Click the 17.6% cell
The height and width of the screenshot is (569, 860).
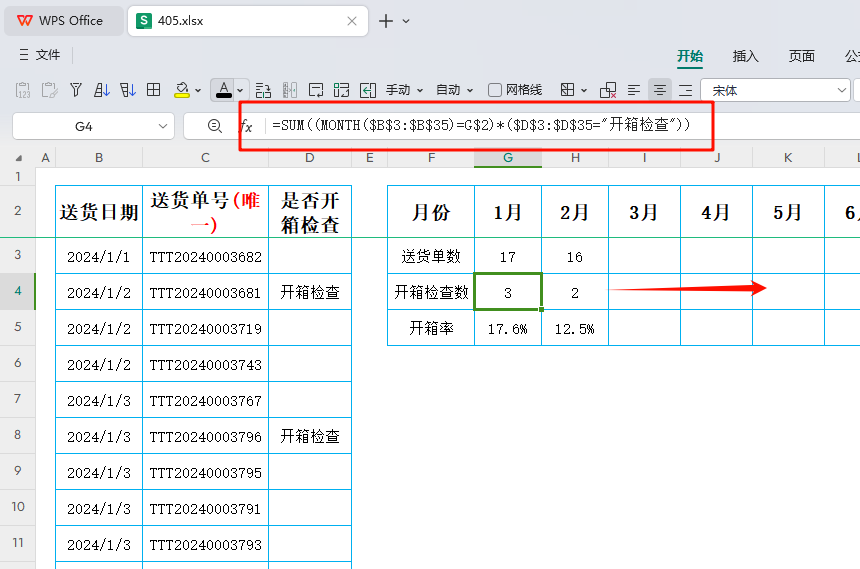coord(508,328)
